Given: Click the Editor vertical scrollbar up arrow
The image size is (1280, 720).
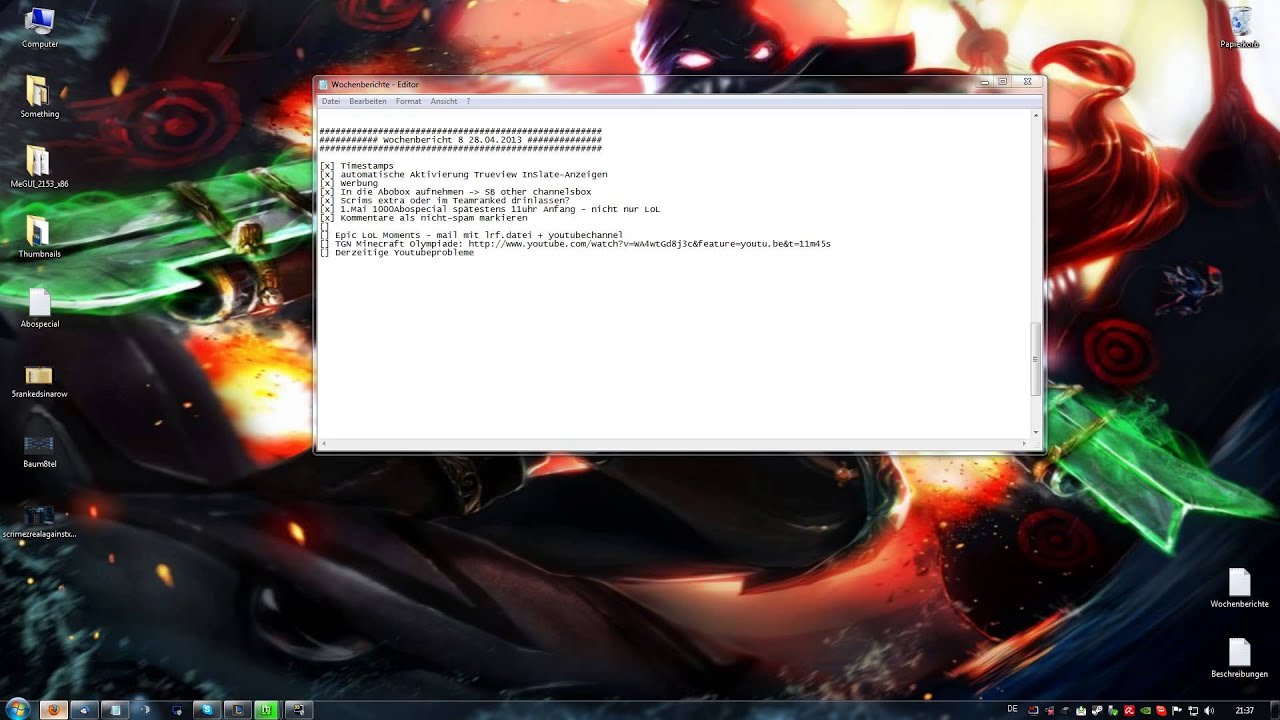Looking at the screenshot, I should pyautogui.click(x=1036, y=116).
